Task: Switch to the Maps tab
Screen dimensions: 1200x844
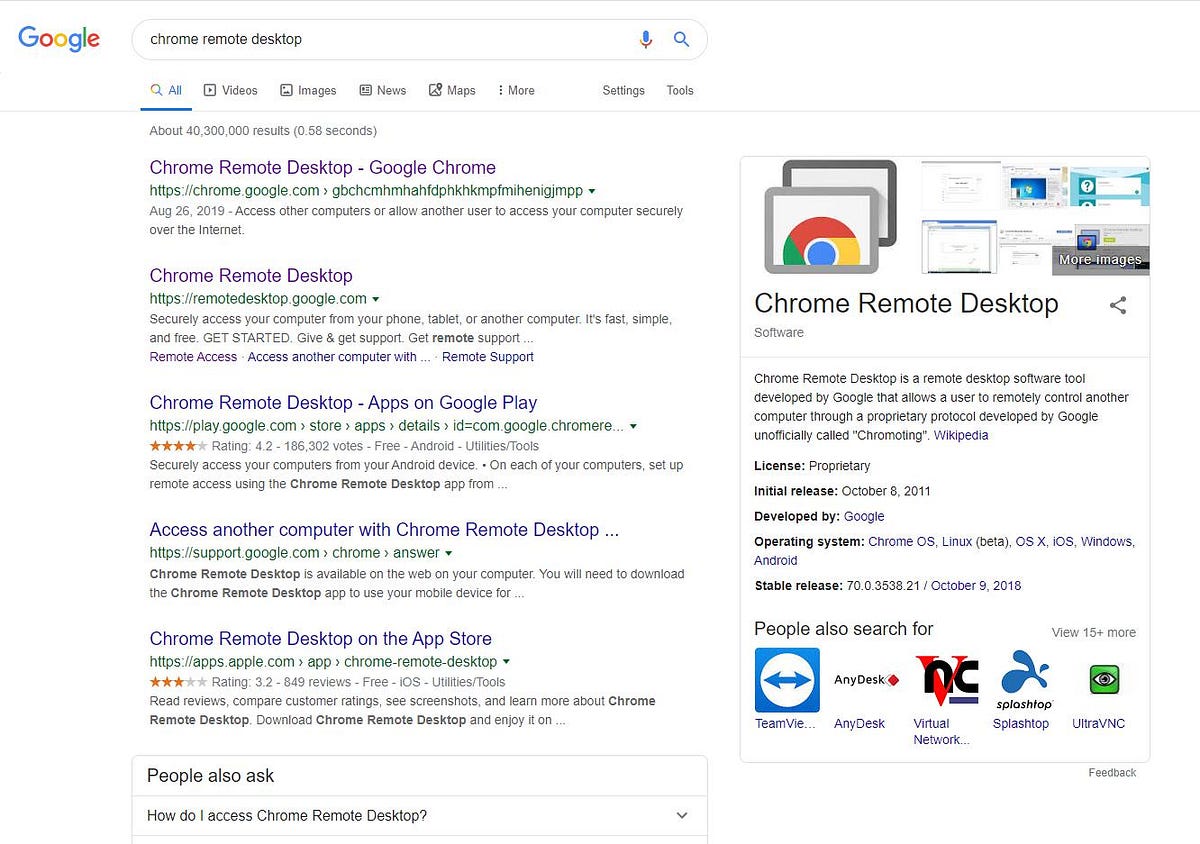Action: 452,90
